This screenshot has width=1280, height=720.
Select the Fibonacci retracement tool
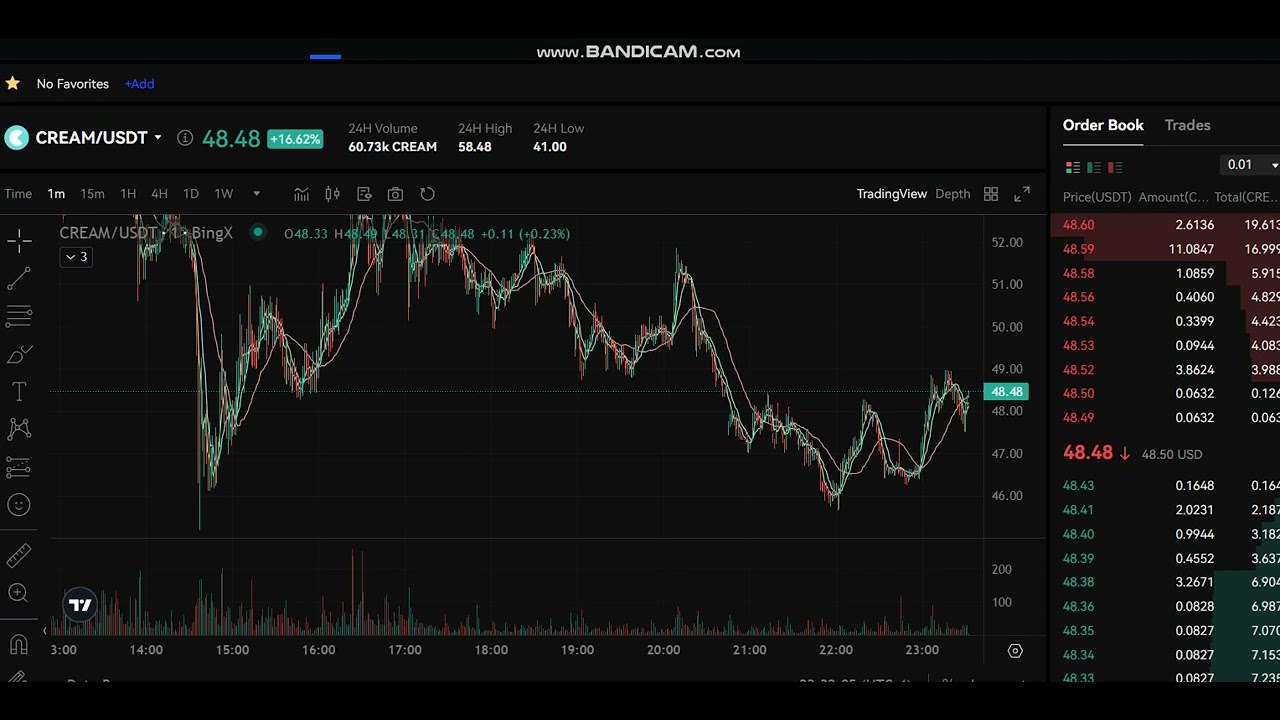19,317
